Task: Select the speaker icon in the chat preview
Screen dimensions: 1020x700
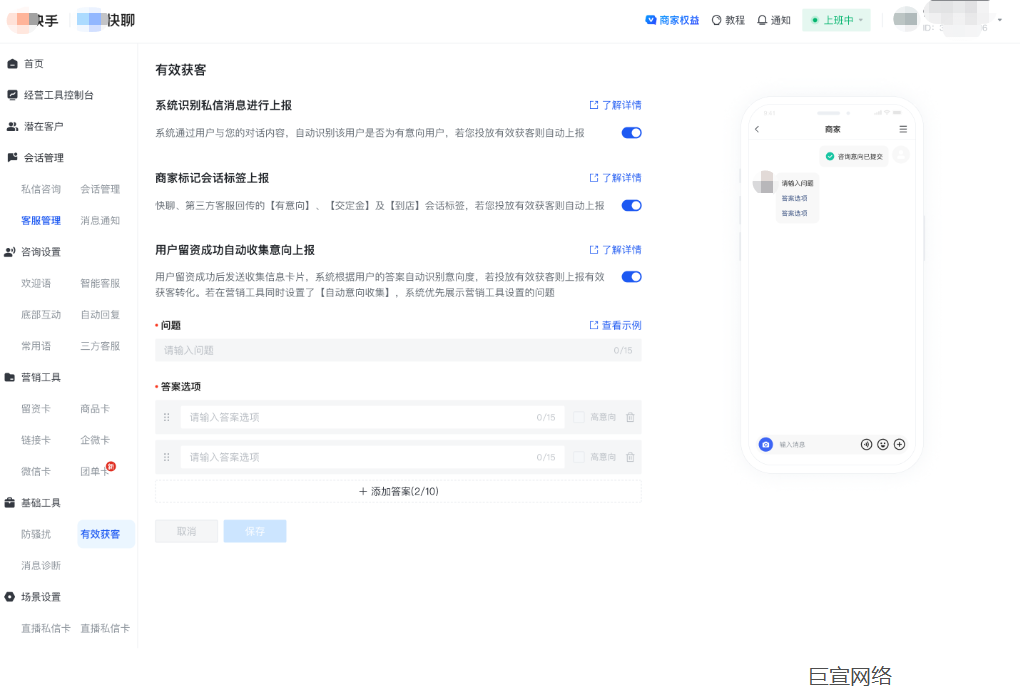Action: coord(866,444)
